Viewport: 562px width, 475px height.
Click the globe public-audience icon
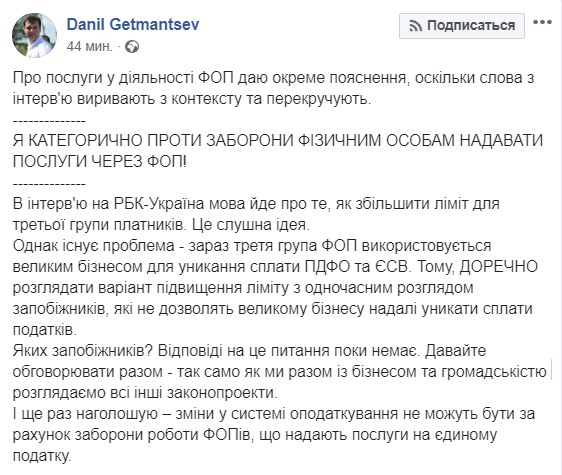[132, 47]
